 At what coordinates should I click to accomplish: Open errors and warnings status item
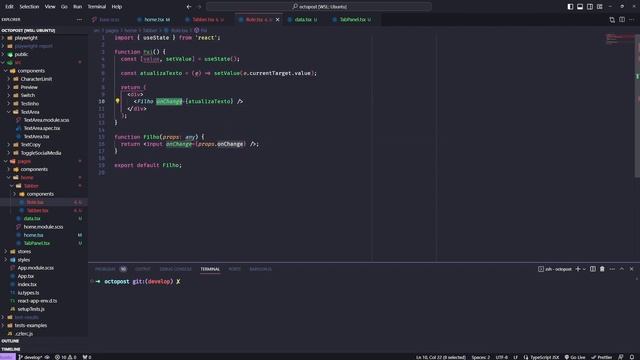(66, 357)
